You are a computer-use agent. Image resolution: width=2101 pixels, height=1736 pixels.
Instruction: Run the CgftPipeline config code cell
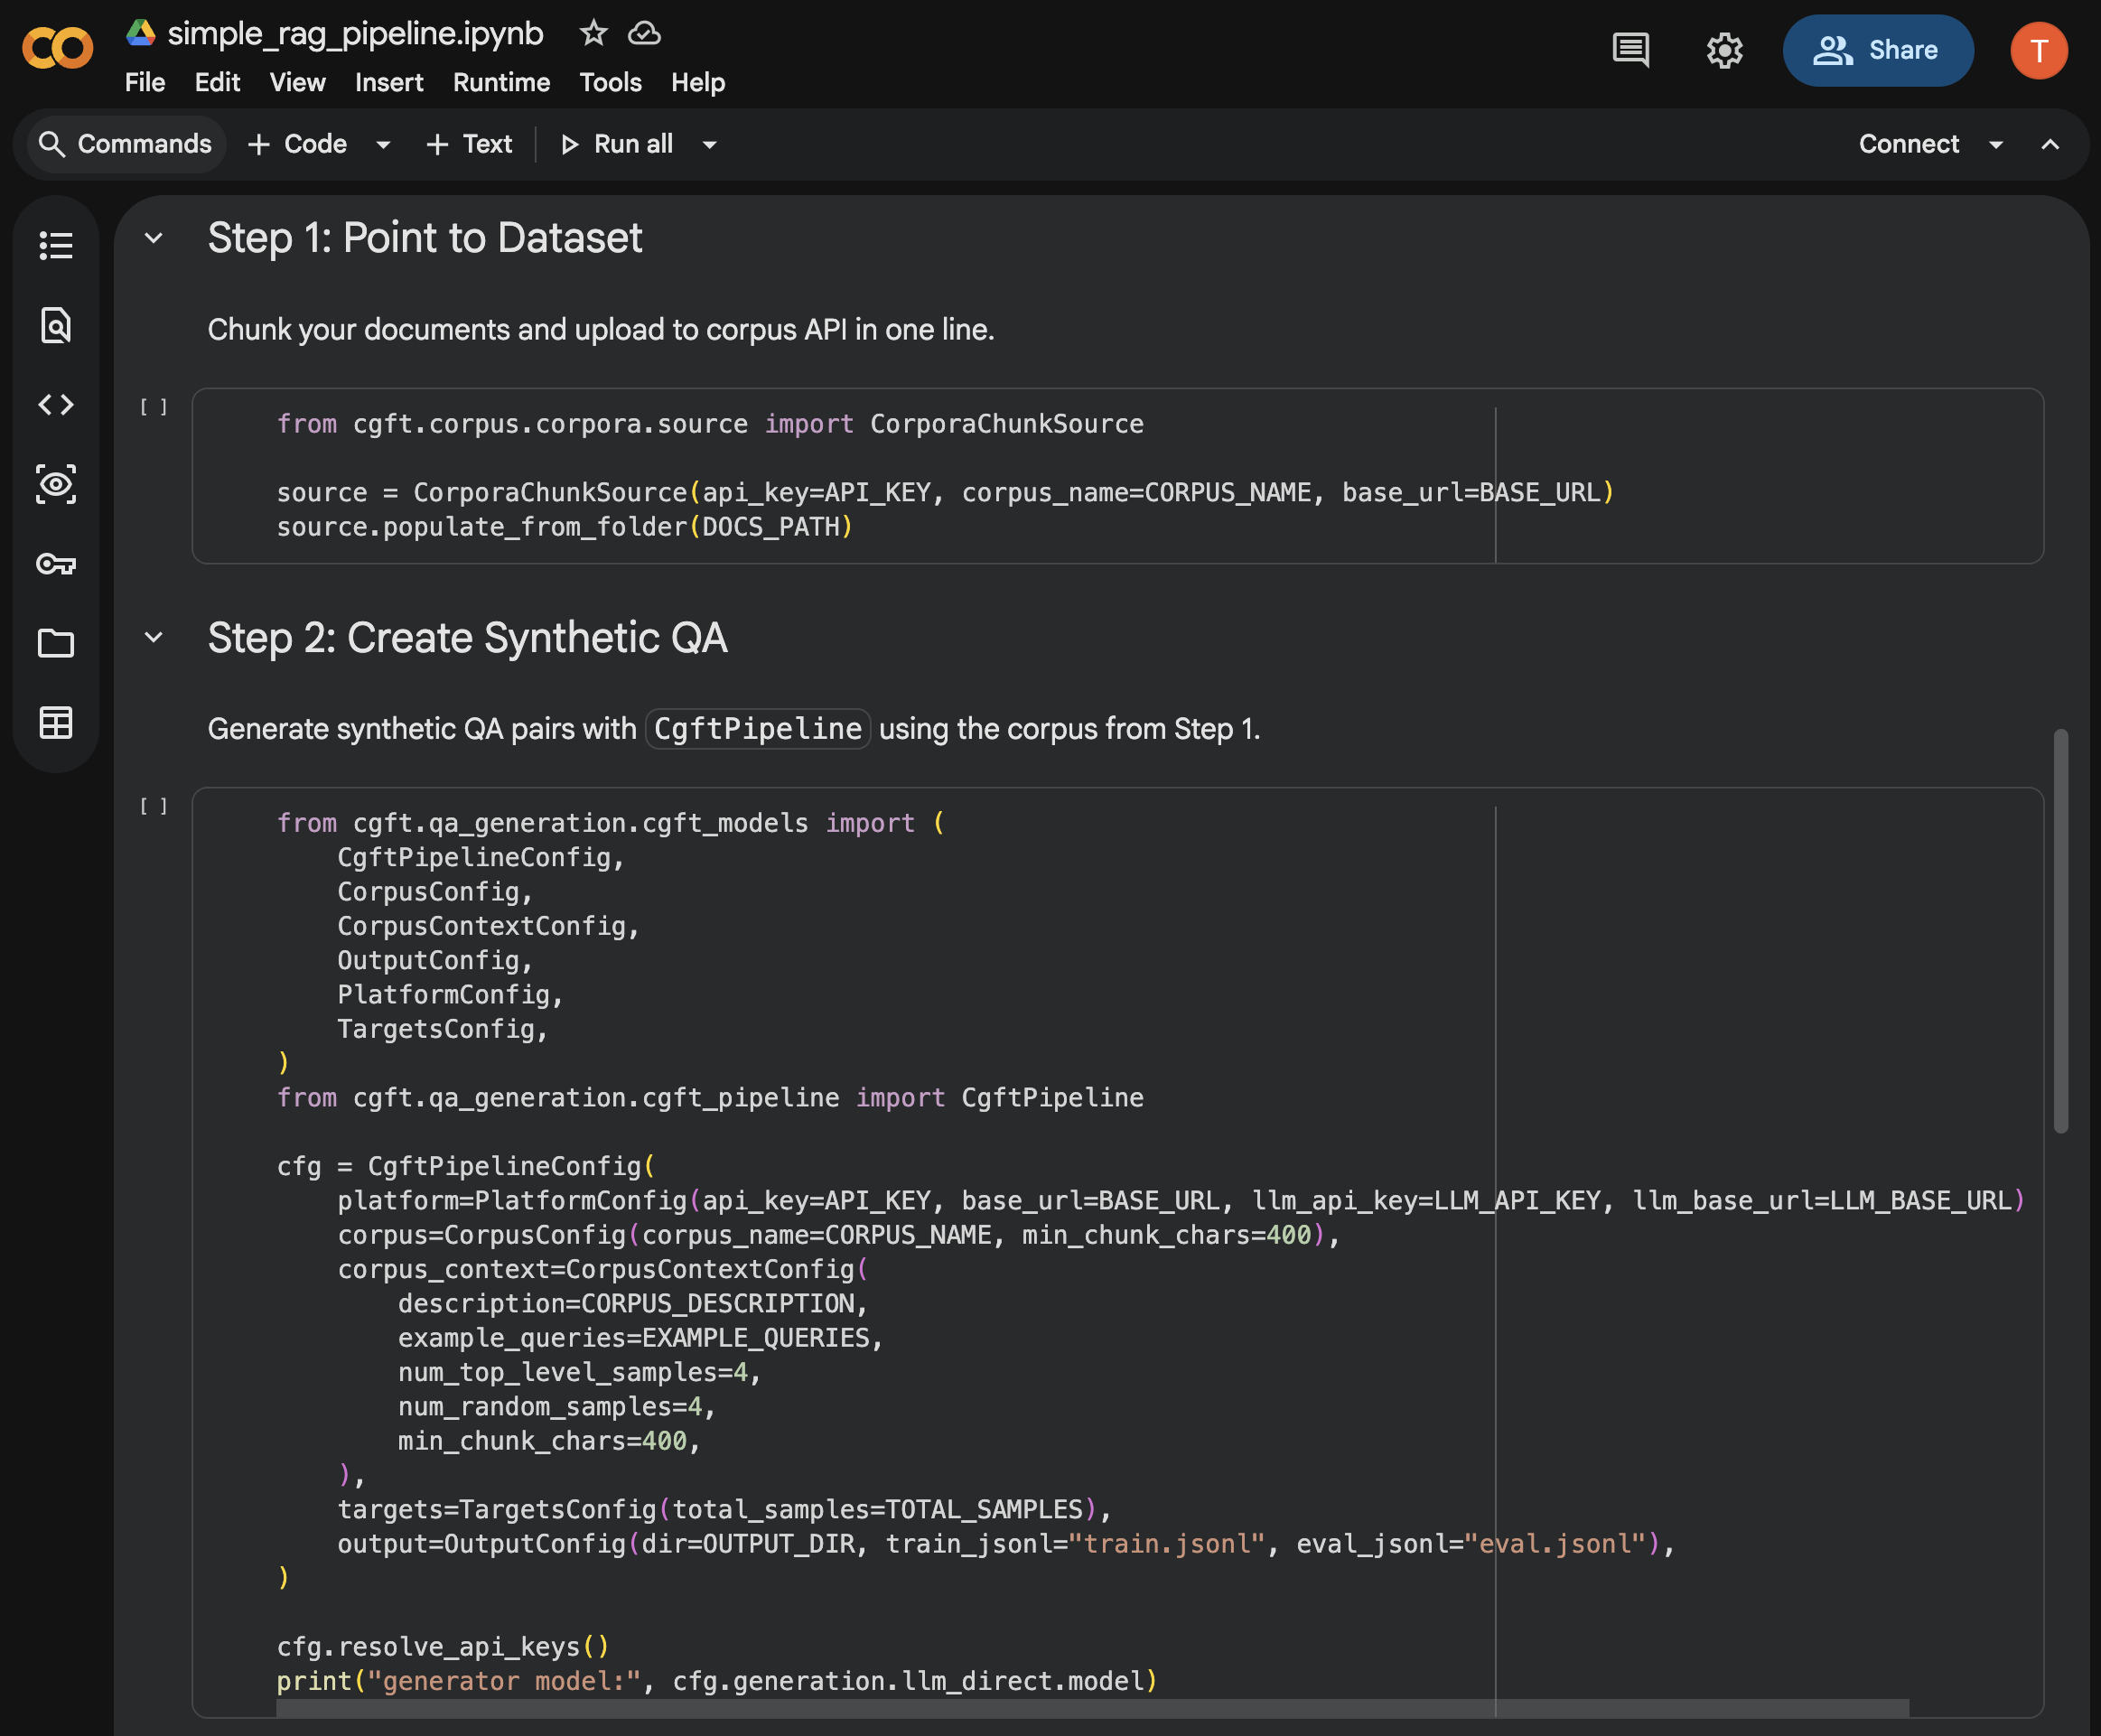click(x=153, y=806)
